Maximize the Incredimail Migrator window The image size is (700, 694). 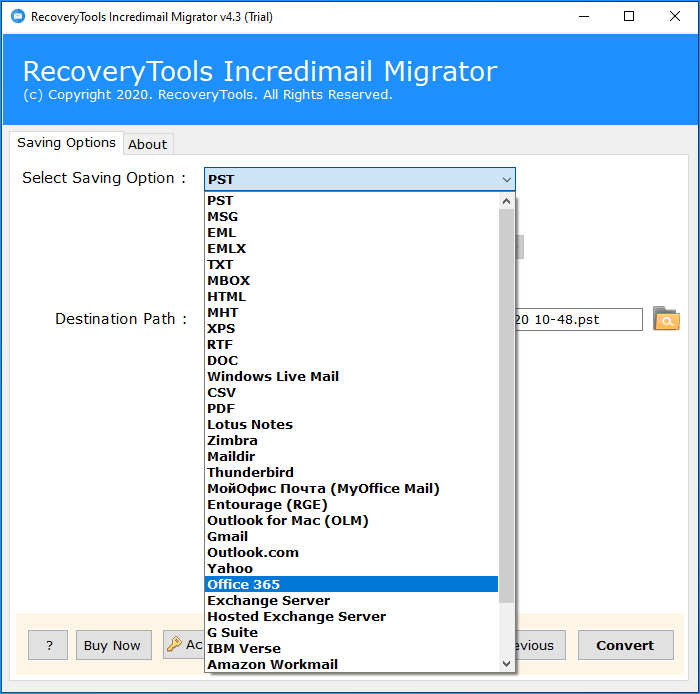coord(629,17)
